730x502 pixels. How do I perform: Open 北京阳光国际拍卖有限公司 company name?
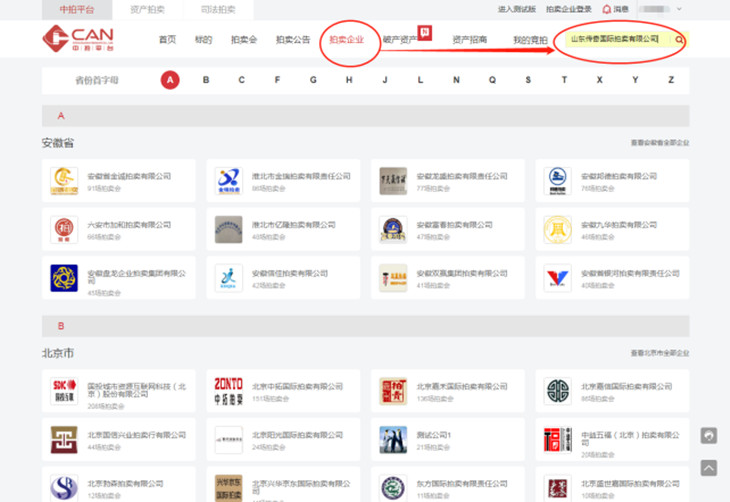297,435
